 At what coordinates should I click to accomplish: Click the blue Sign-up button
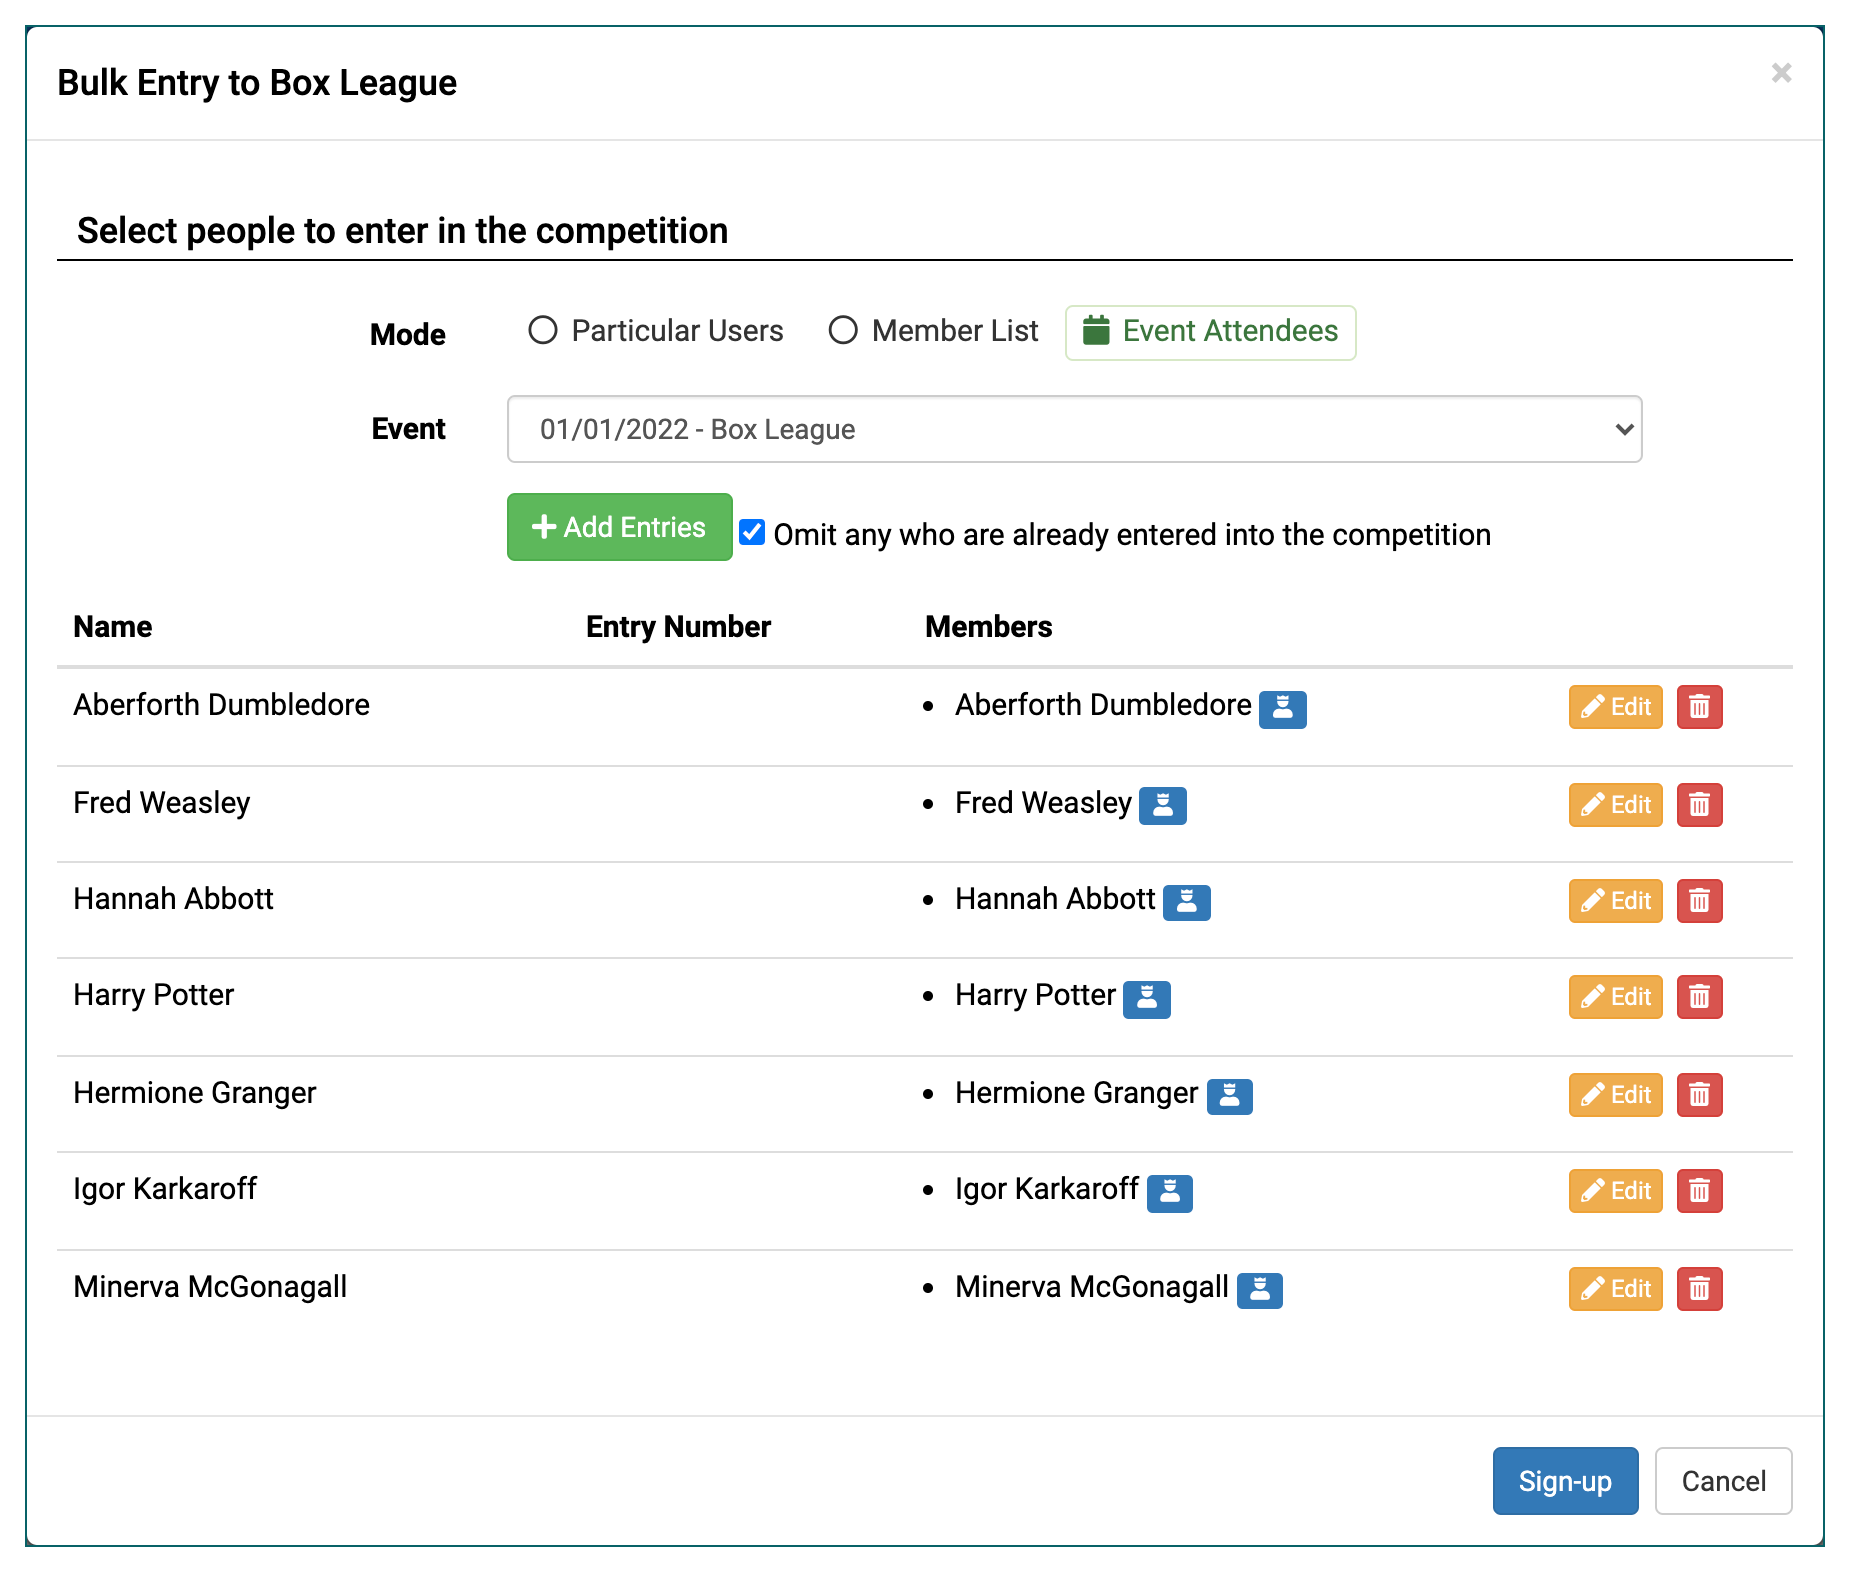click(1564, 1481)
